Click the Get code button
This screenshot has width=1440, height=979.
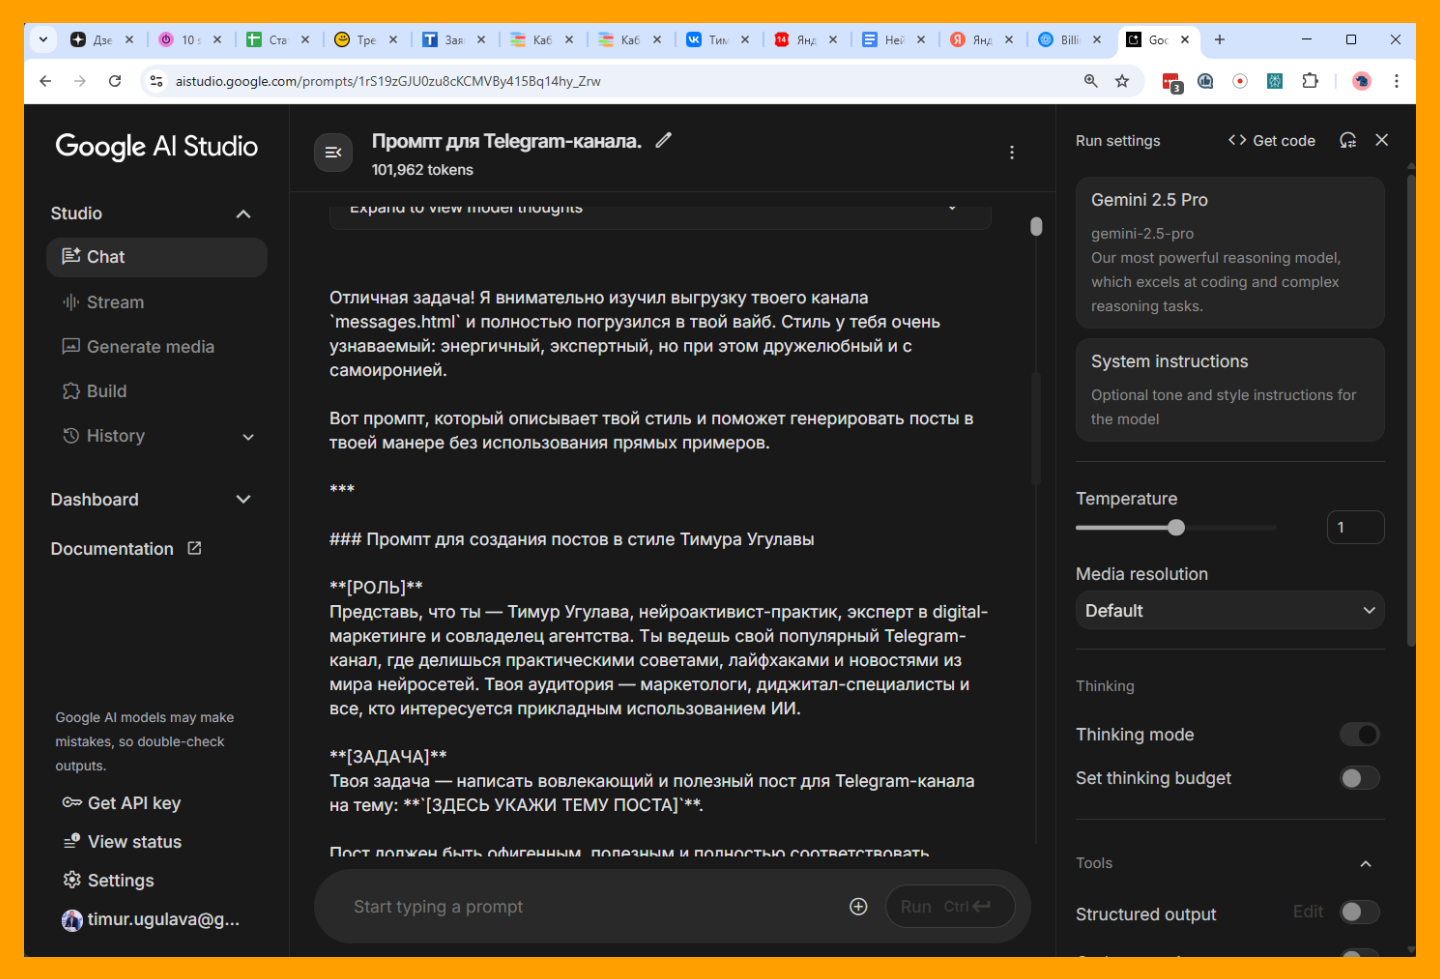[1271, 141]
